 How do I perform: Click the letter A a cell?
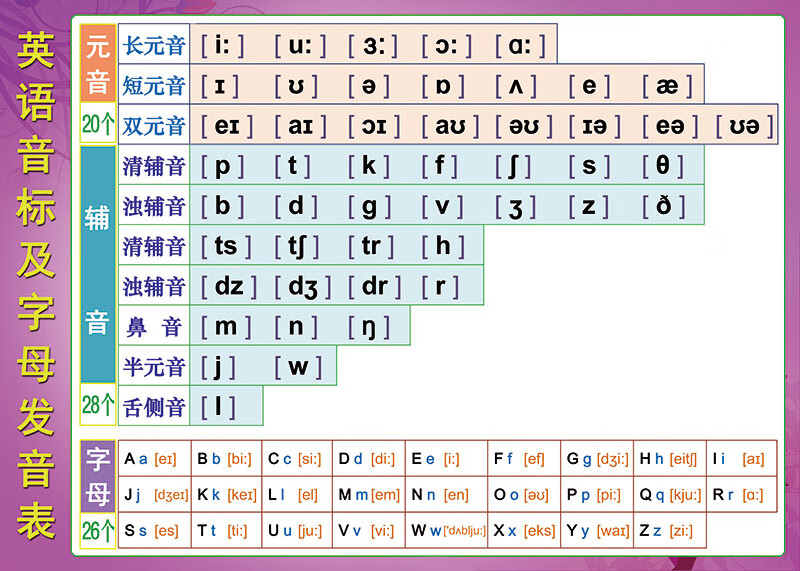(154, 459)
